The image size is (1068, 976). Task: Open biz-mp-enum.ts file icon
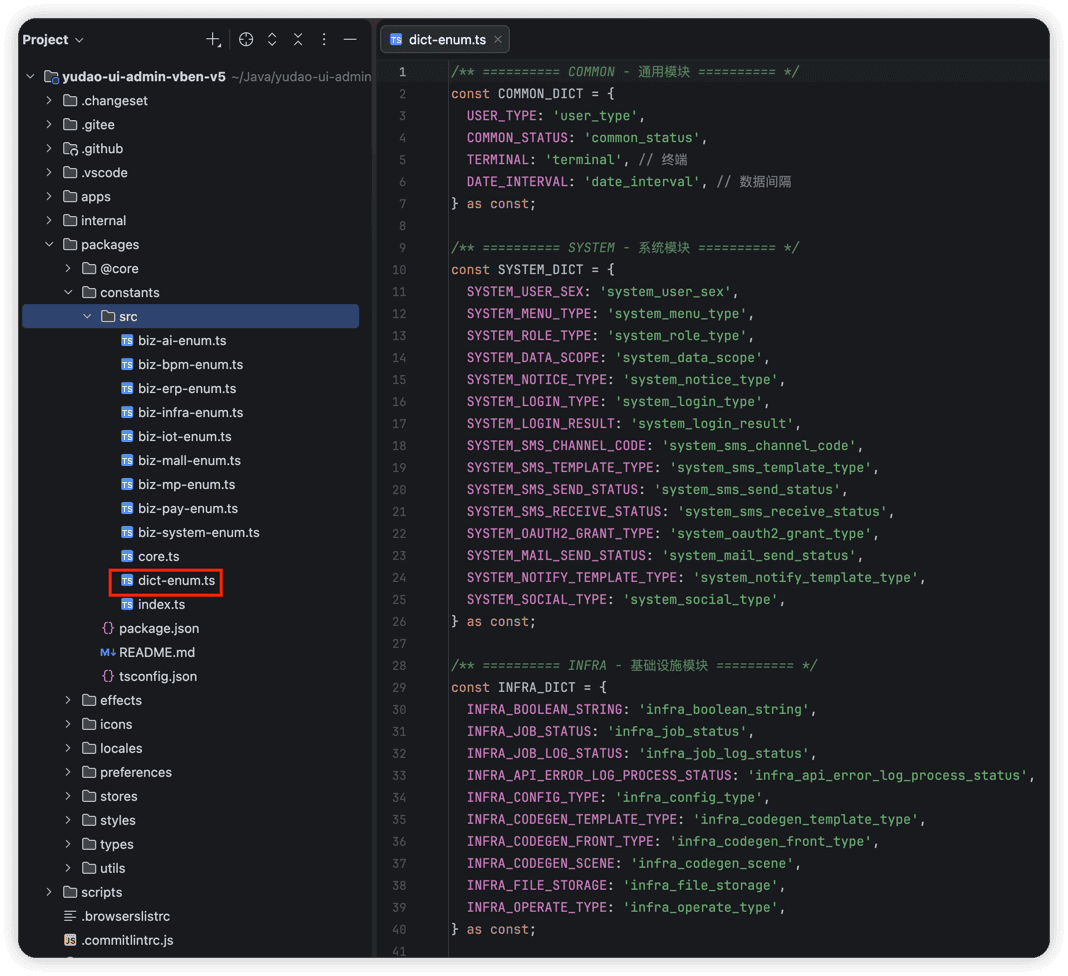(x=127, y=484)
